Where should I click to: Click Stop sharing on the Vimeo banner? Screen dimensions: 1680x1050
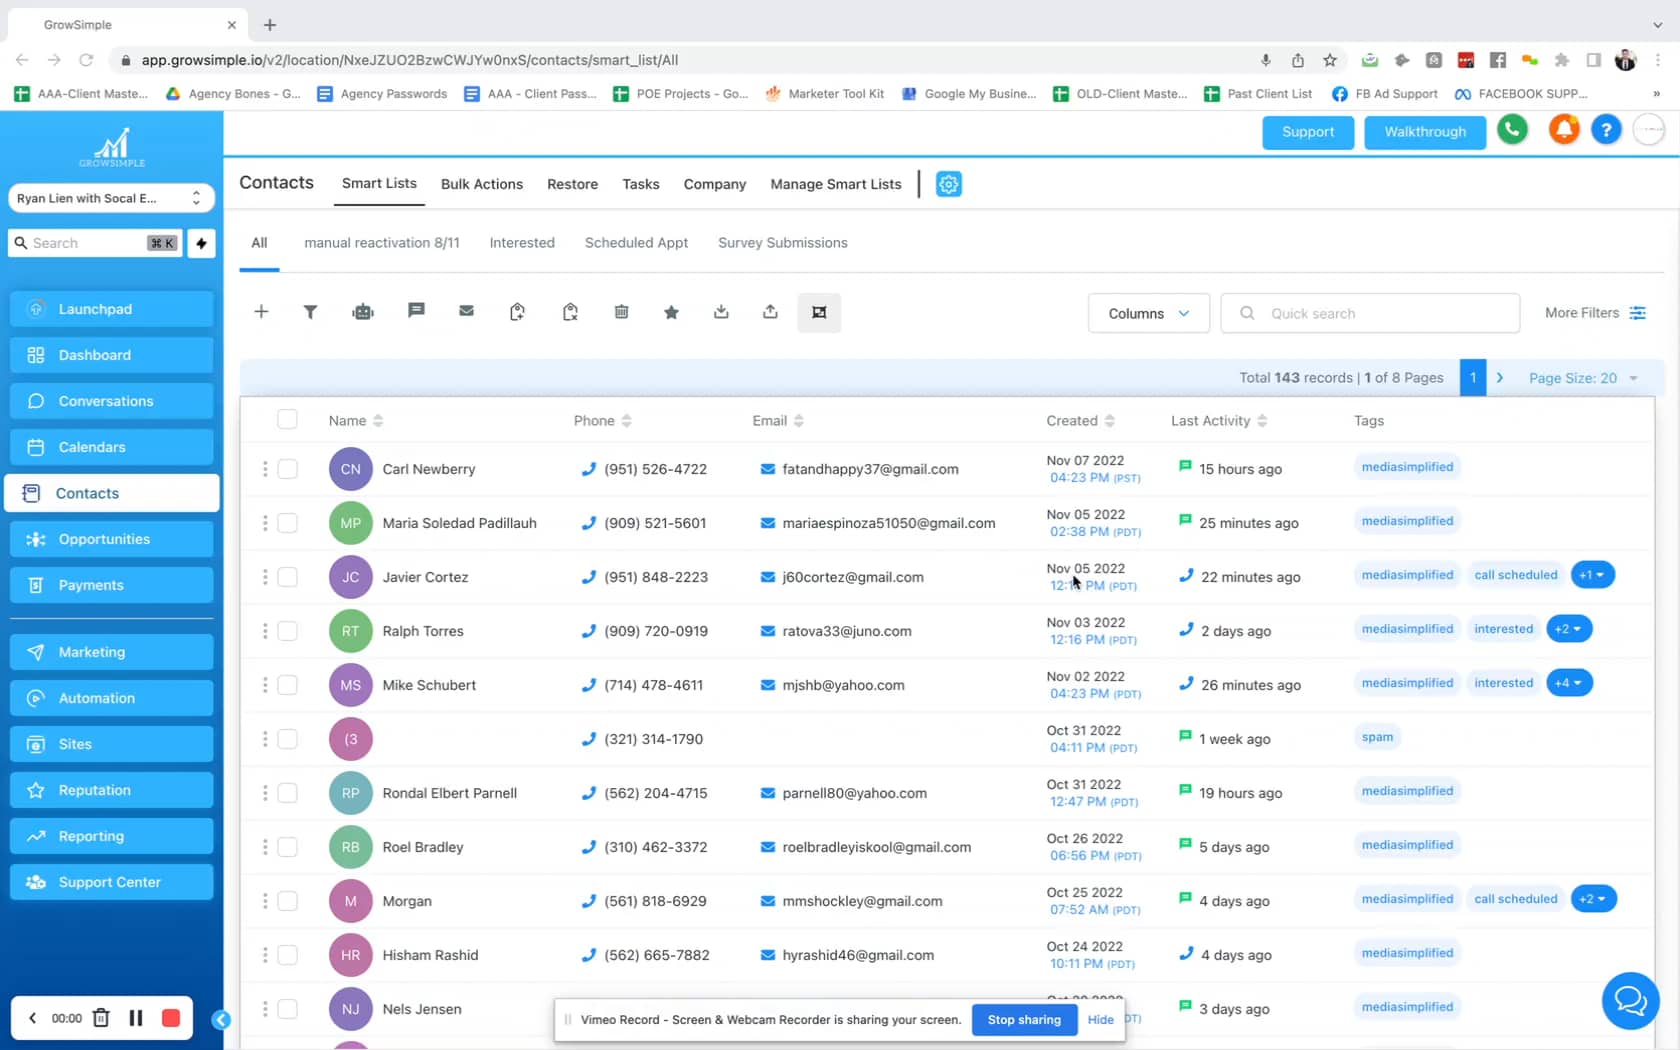[1023, 1019]
